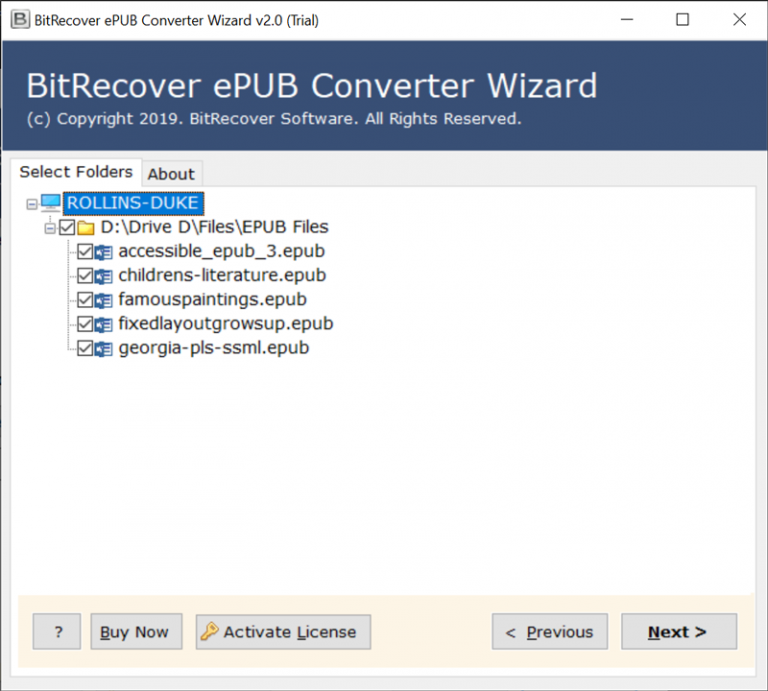768x691 pixels.
Task: Select the georgia-pls-ssml.epub file name
Action: 214,348
